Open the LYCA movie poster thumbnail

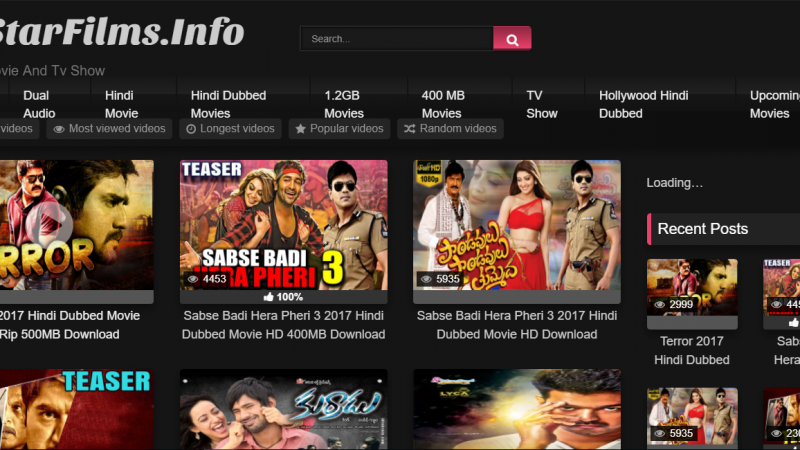[517, 410]
